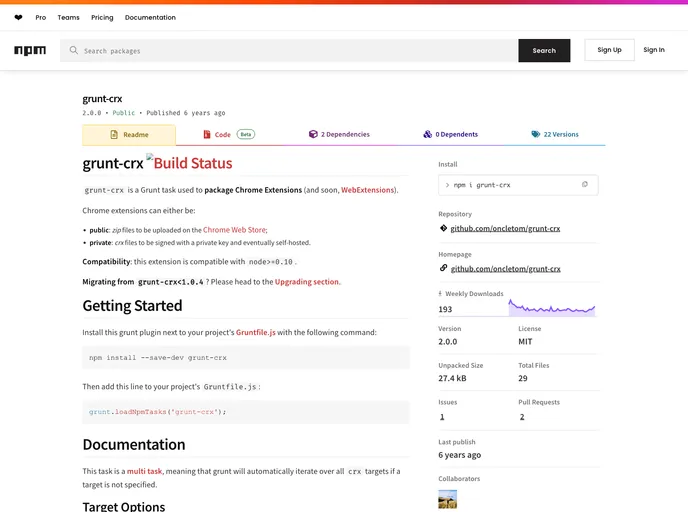Screen dimensions: 688x512
Task: Open Pricing in the top navigation
Action: pos(102,18)
